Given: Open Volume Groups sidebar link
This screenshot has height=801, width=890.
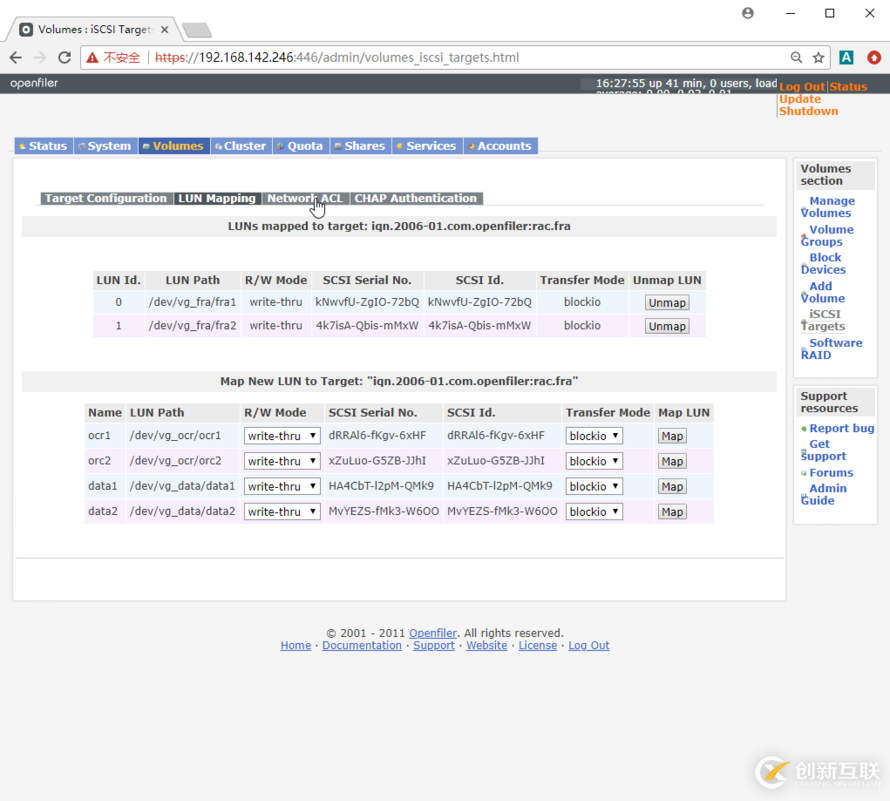Looking at the screenshot, I should [x=828, y=235].
